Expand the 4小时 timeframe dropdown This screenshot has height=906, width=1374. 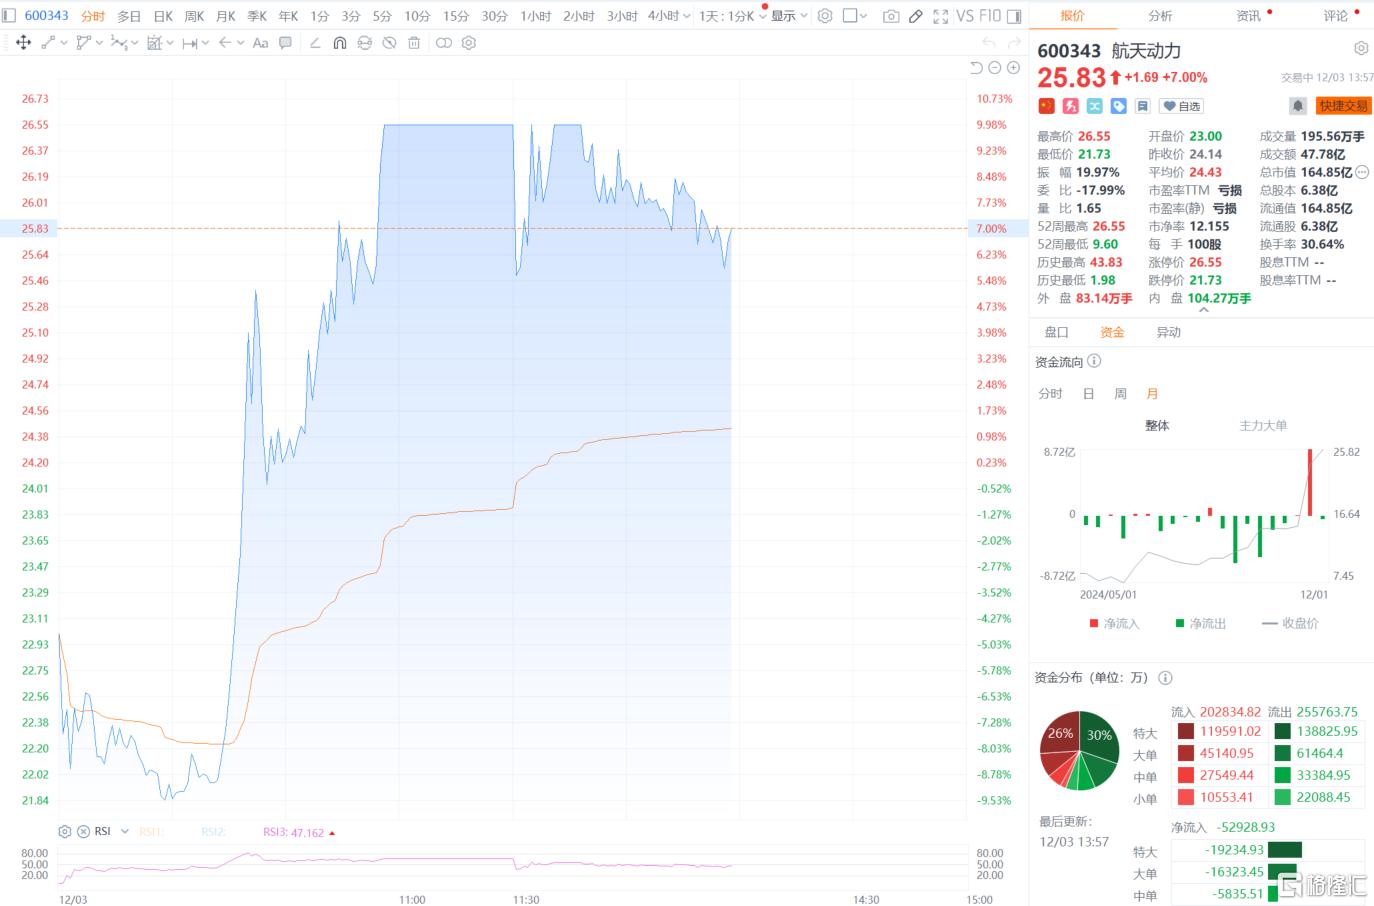(686, 16)
